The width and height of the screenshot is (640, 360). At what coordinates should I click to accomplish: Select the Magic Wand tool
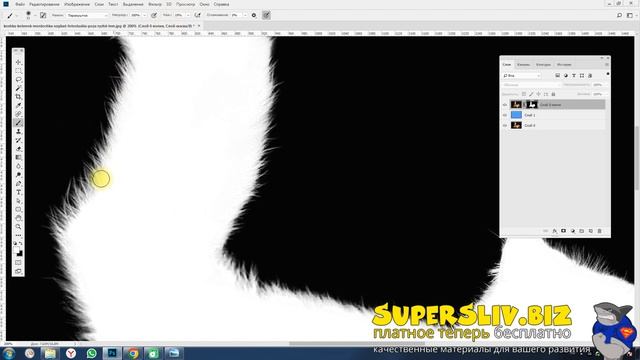click(18, 88)
